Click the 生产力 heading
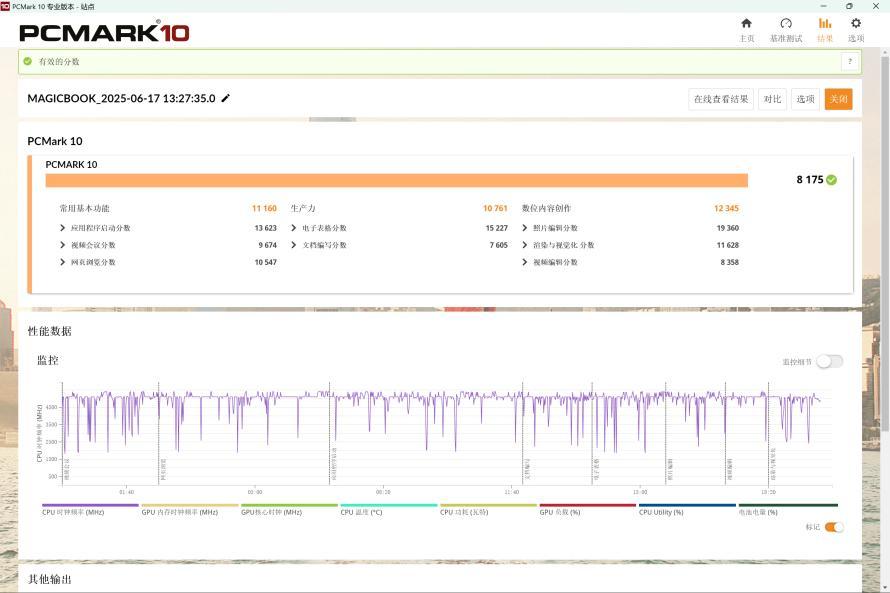The image size is (890, 593). (x=303, y=208)
